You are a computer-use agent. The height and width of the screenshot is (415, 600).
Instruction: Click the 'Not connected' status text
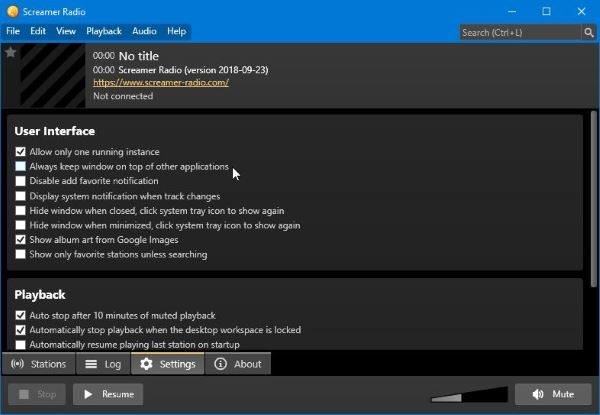(x=123, y=96)
